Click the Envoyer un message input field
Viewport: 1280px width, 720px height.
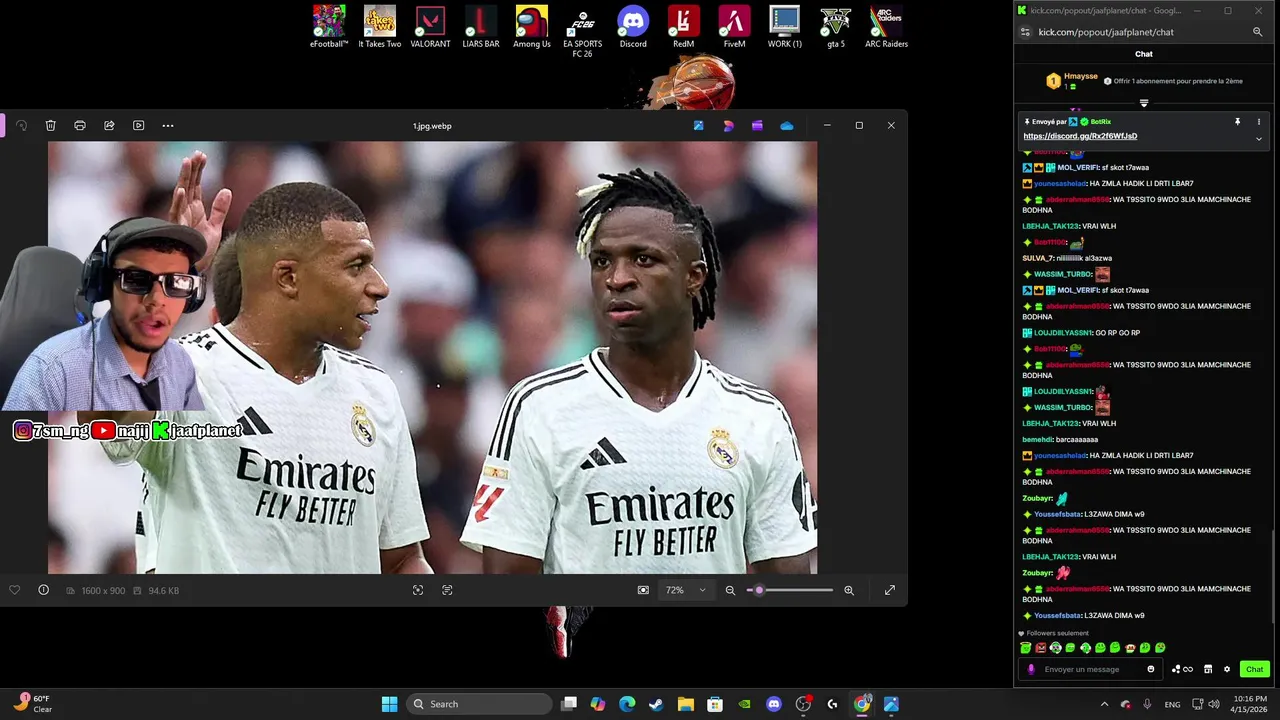click(x=1090, y=669)
